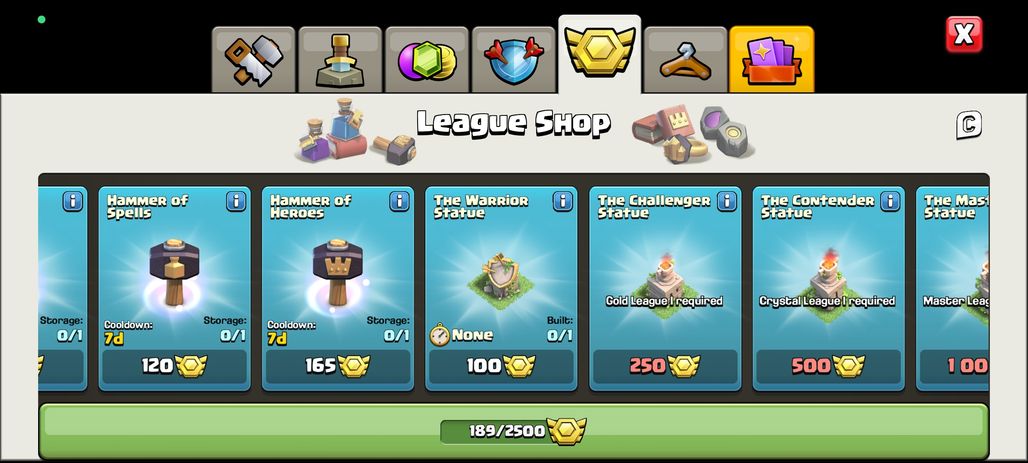
Task: Open info for The Contender Statue
Action: [x=890, y=201]
